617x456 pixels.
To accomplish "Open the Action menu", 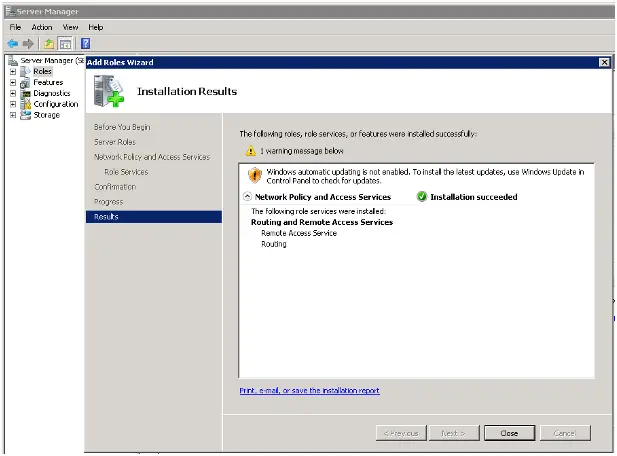I will 42,27.
